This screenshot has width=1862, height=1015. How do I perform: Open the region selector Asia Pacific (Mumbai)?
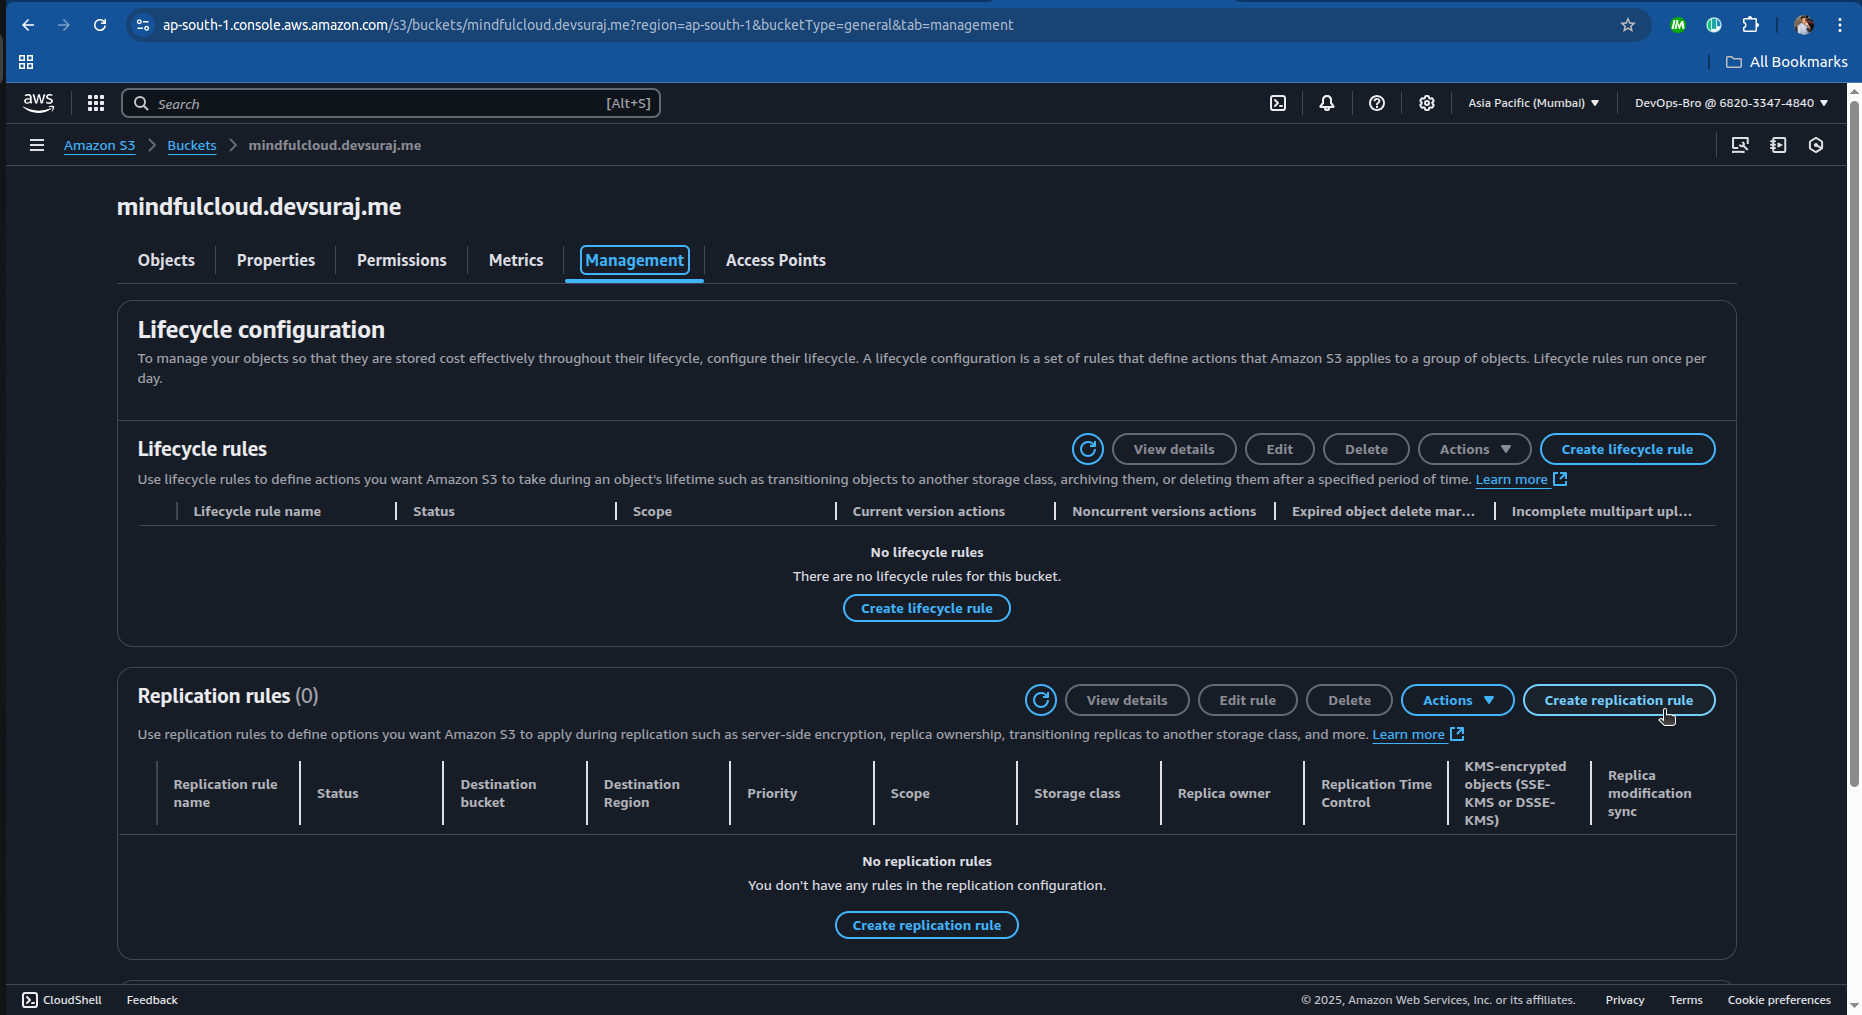1533,103
